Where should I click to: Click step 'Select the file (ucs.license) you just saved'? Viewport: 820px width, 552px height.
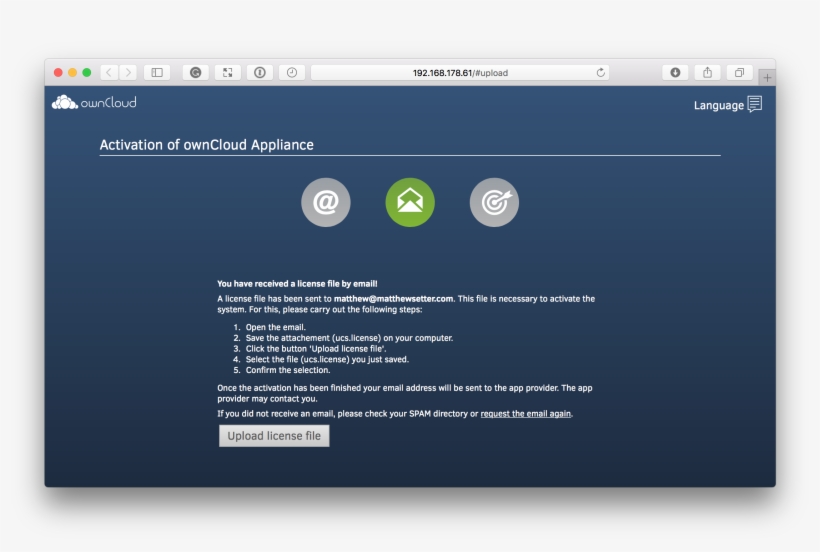pyautogui.click(x=327, y=360)
